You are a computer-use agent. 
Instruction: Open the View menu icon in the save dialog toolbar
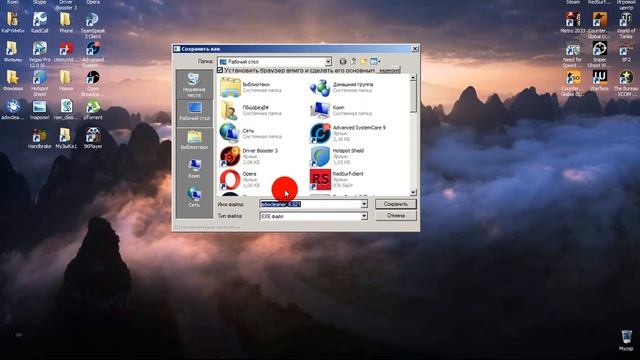point(375,62)
